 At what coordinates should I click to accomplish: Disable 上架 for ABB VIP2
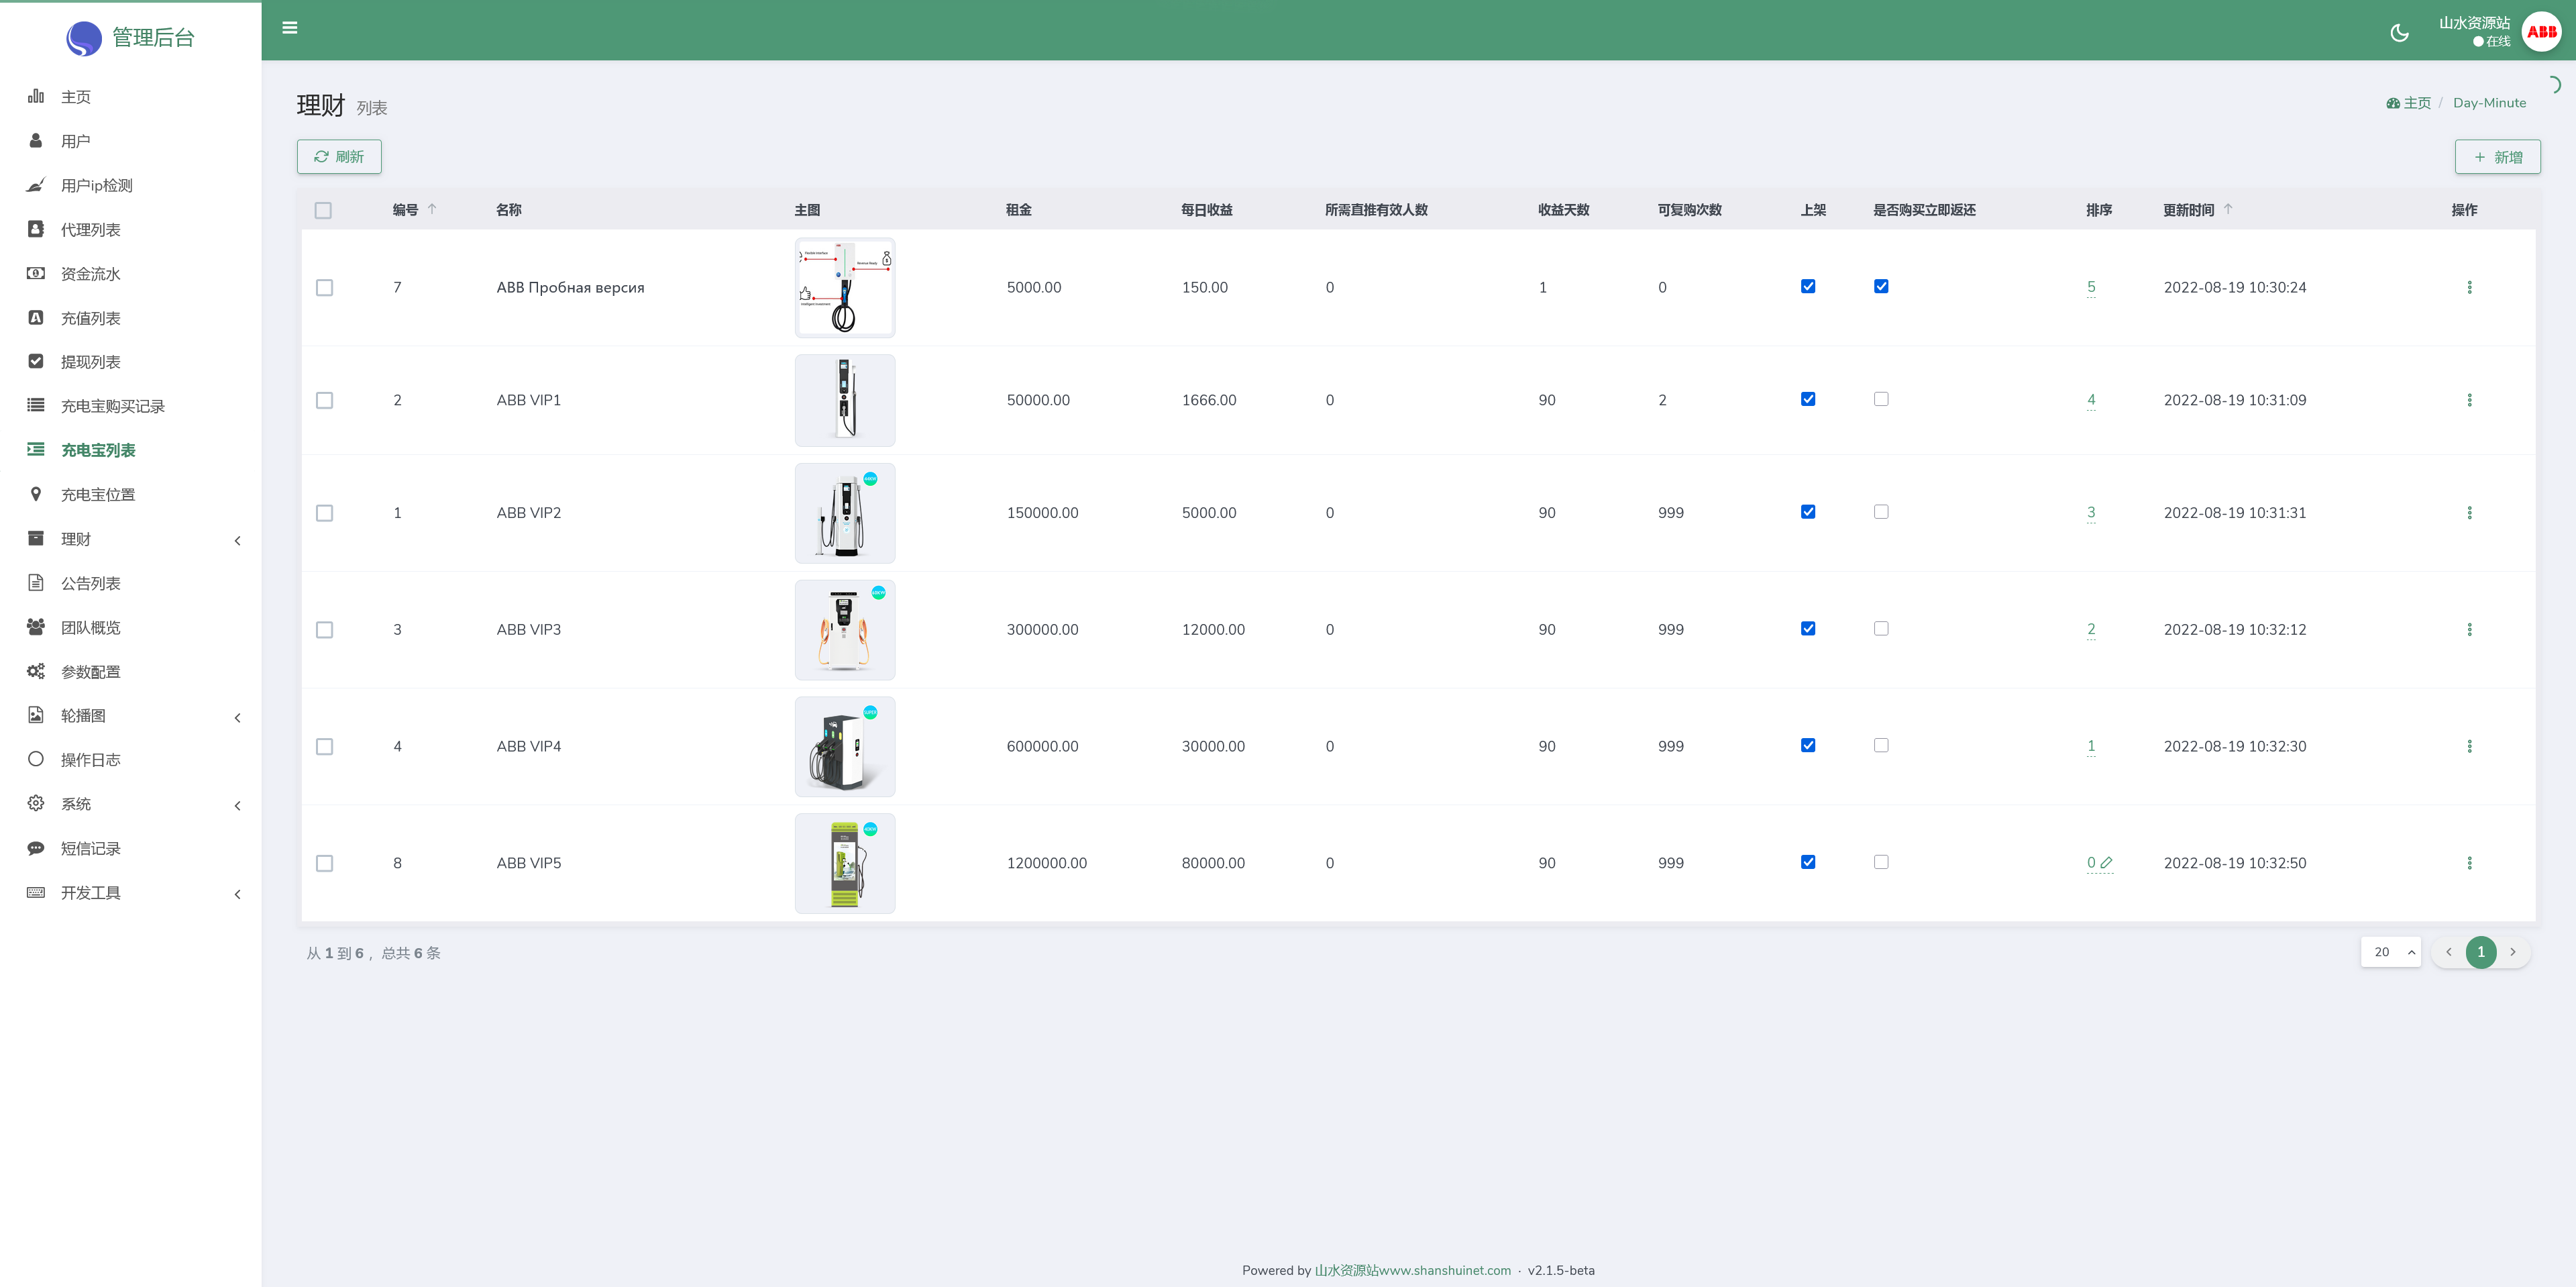1808,512
